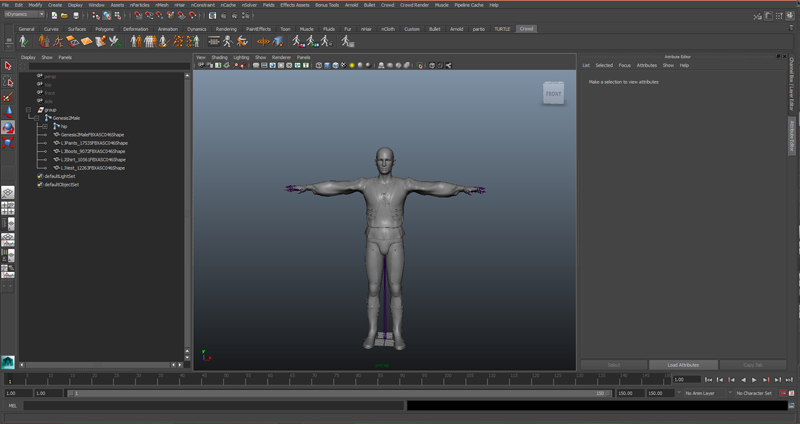Image resolution: width=800 pixels, height=424 pixels.
Task: Click the MEL command input field
Action: [210, 406]
